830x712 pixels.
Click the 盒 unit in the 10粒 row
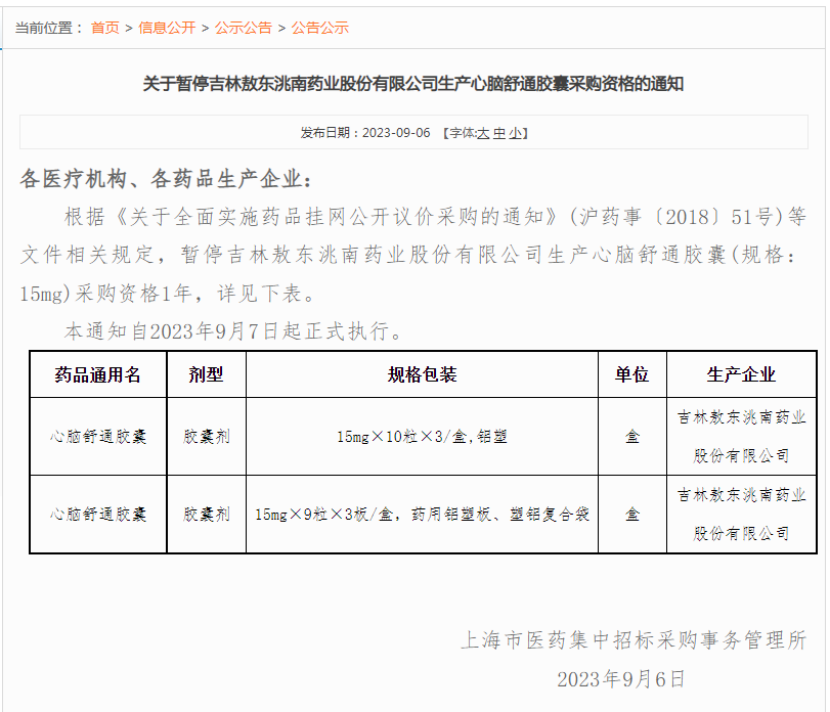coord(632,437)
